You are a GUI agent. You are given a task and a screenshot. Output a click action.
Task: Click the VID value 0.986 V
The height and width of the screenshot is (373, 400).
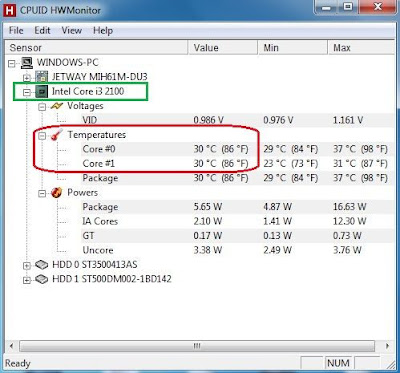pyautogui.click(x=209, y=120)
